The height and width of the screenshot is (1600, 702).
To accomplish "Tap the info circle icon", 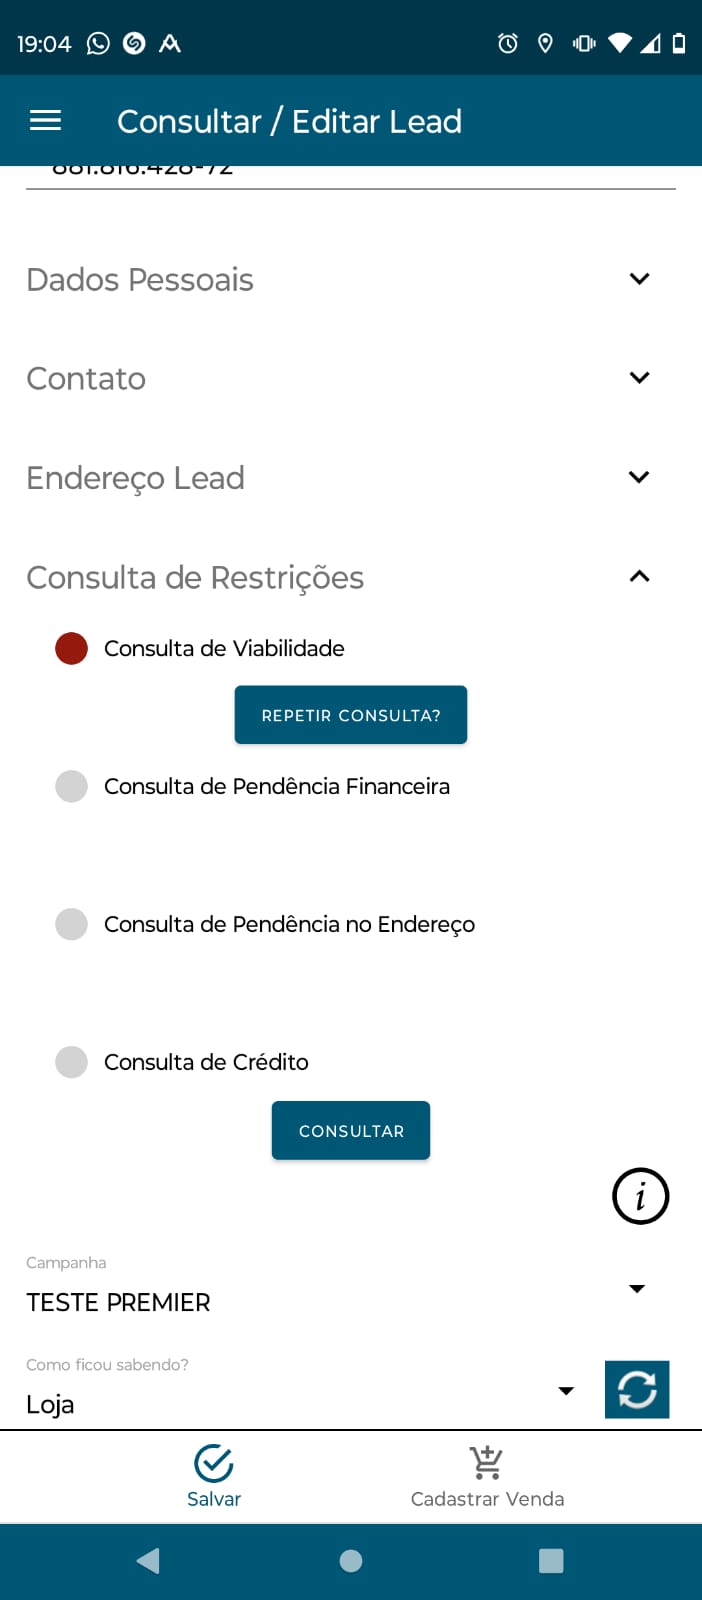I will (x=640, y=1195).
